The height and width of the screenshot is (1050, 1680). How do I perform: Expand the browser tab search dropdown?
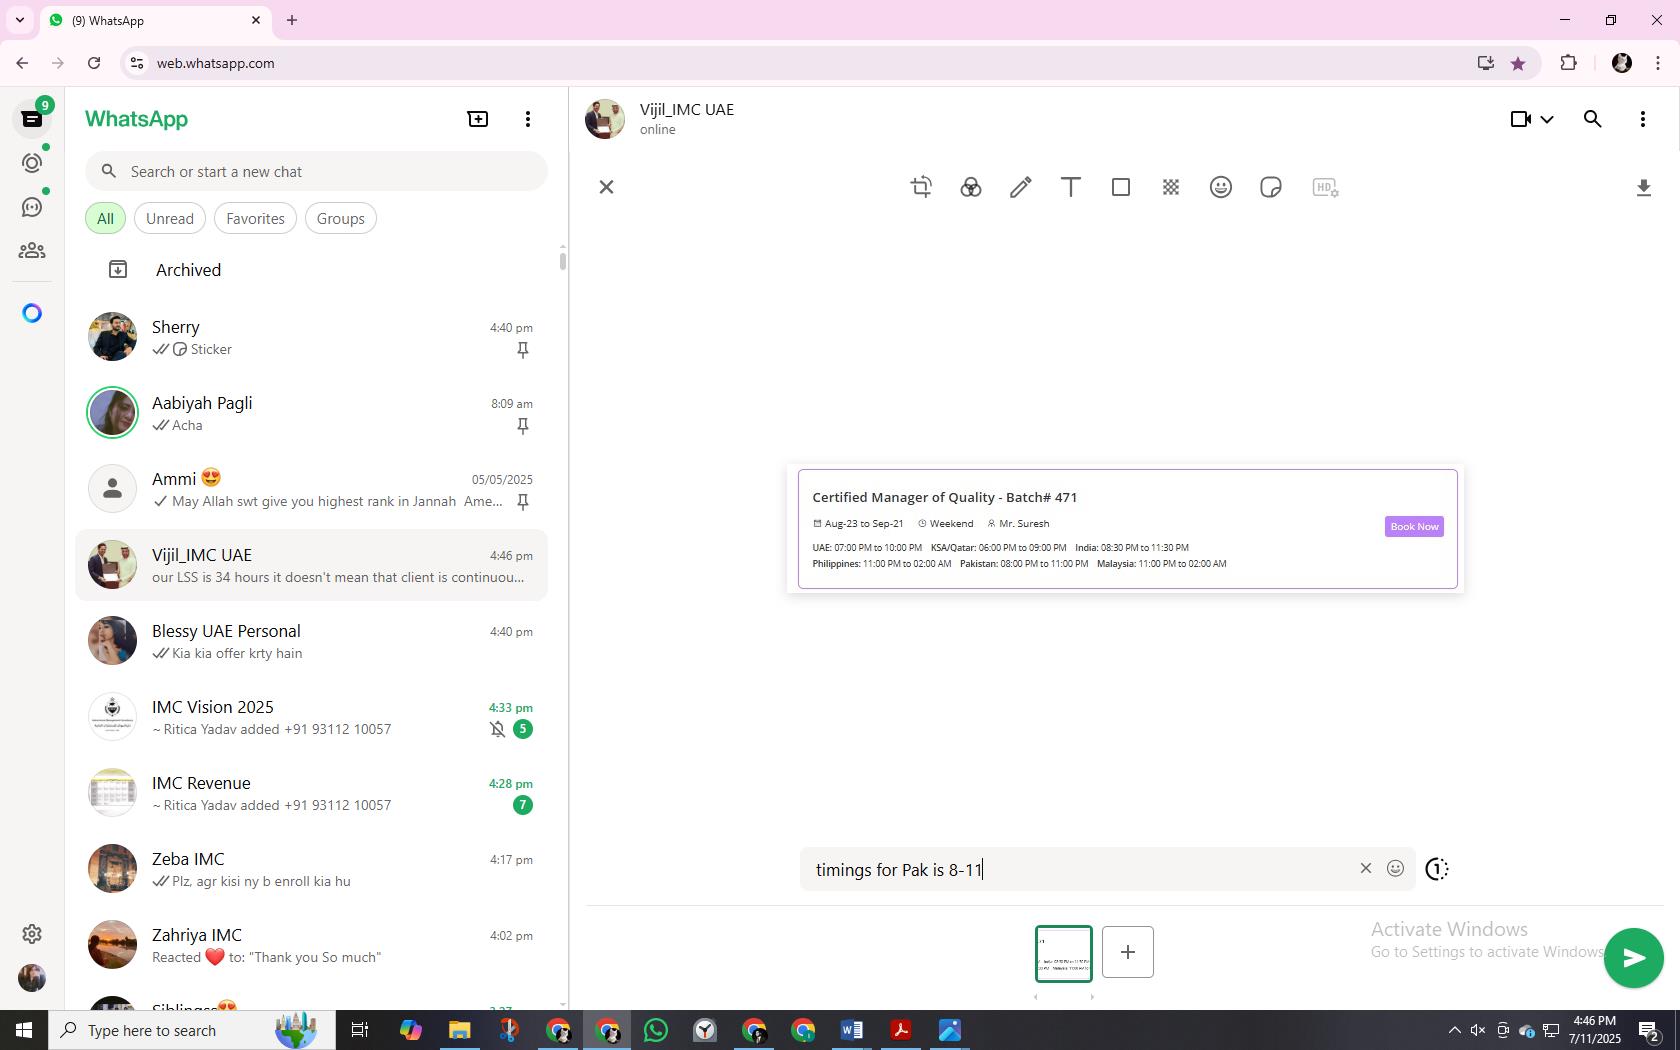click(x=19, y=20)
